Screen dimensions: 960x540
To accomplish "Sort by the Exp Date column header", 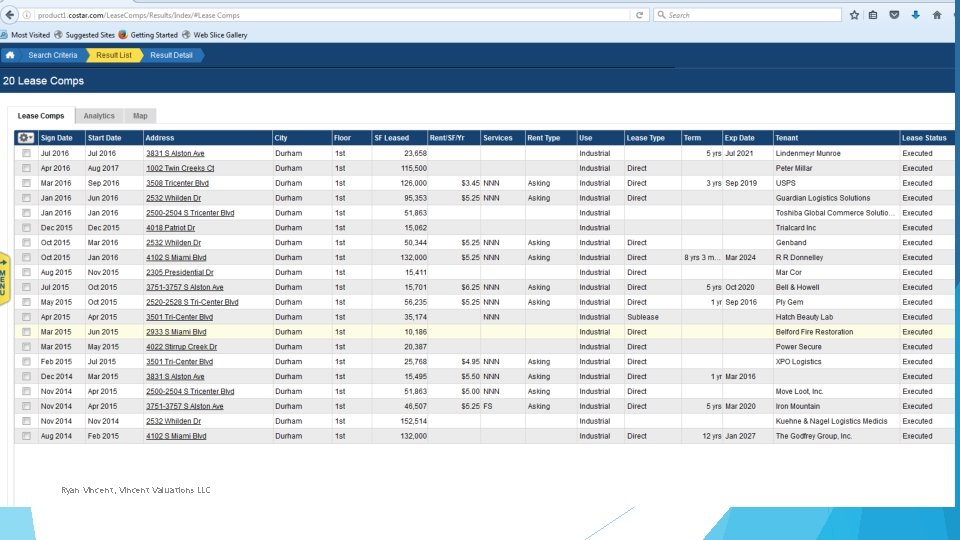I will coord(747,138).
